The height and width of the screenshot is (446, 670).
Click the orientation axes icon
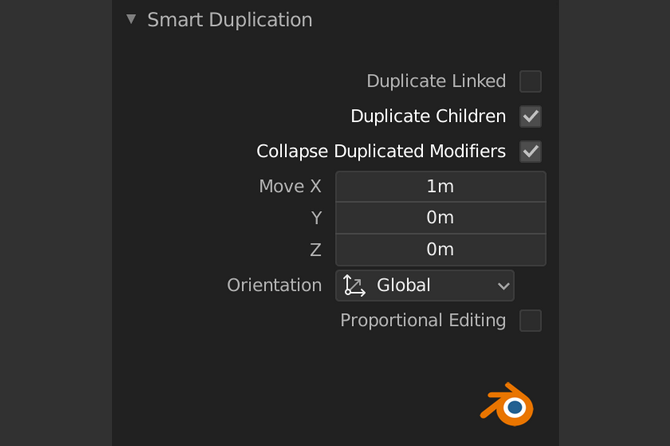354,285
